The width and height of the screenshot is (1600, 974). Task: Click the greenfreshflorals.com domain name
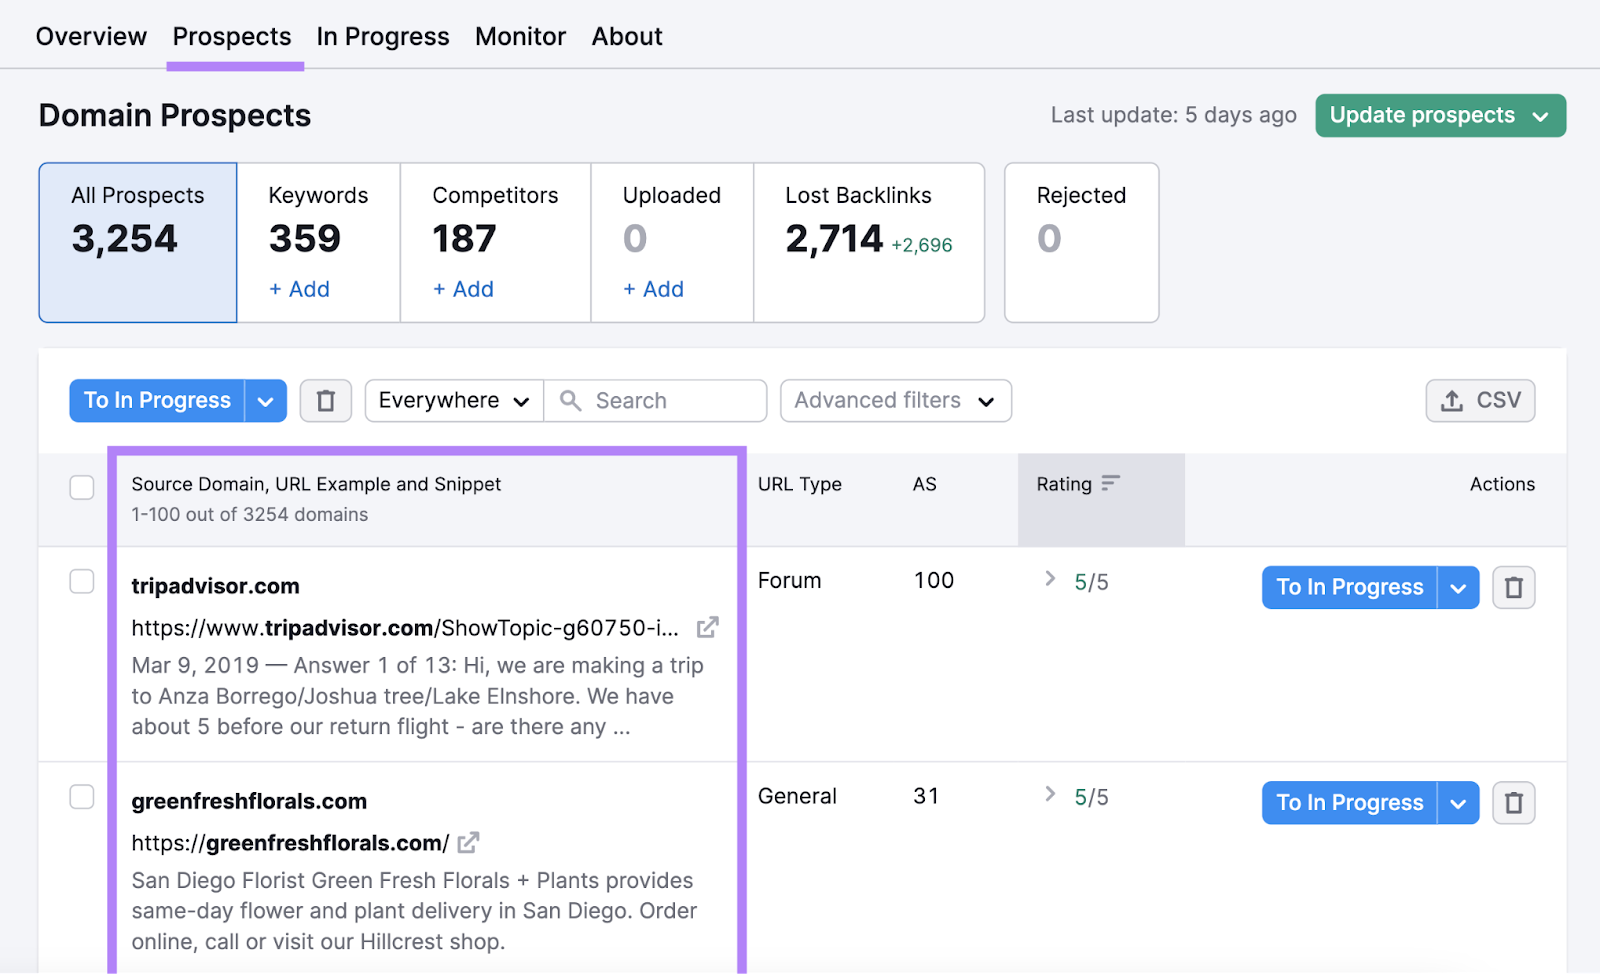249,801
